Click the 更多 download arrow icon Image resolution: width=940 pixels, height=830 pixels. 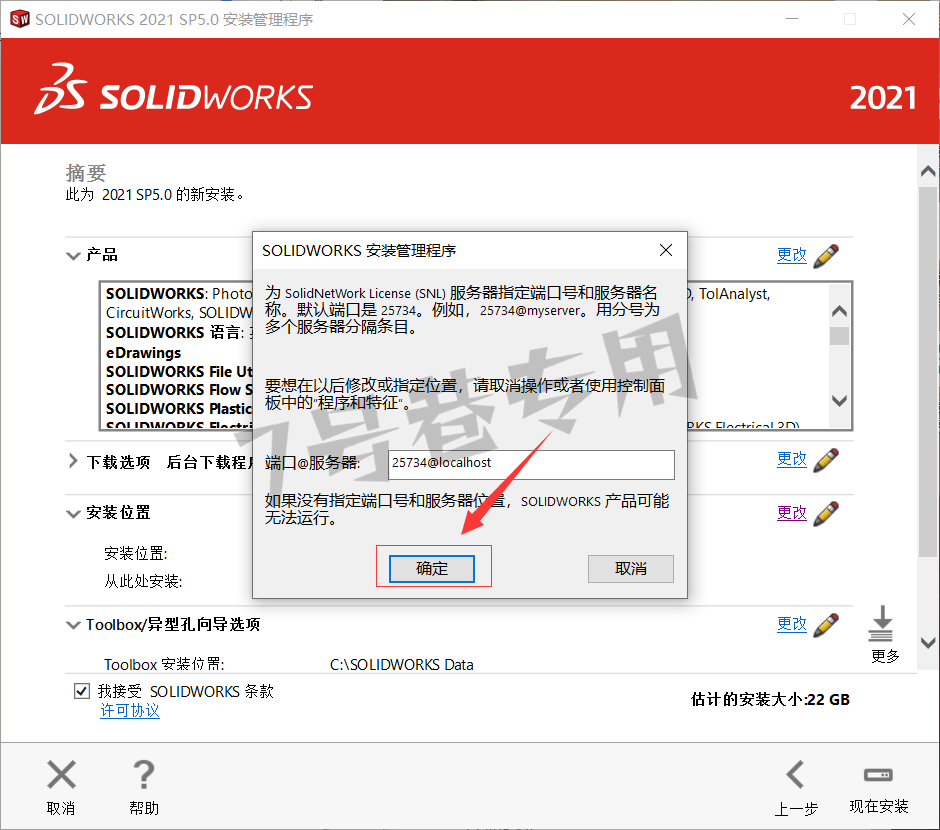point(881,623)
